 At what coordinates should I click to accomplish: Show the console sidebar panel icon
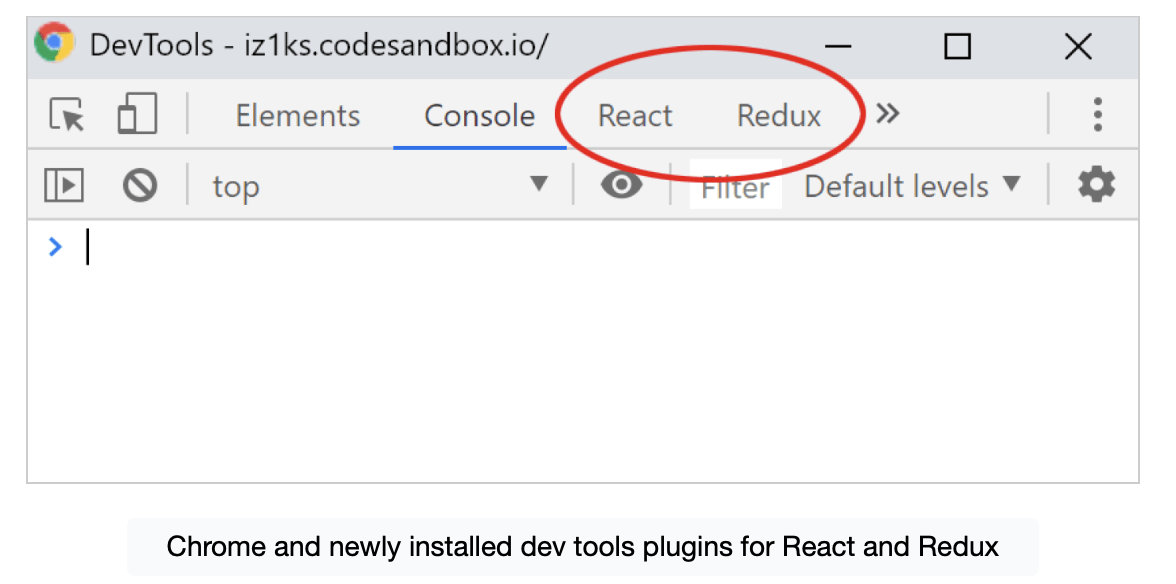pyautogui.click(x=64, y=185)
